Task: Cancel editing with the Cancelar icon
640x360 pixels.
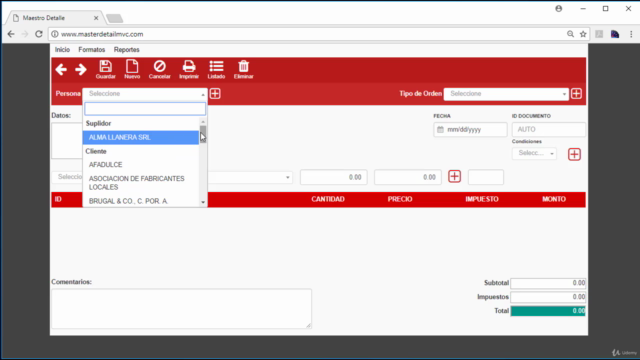Action: pos(160,69)
